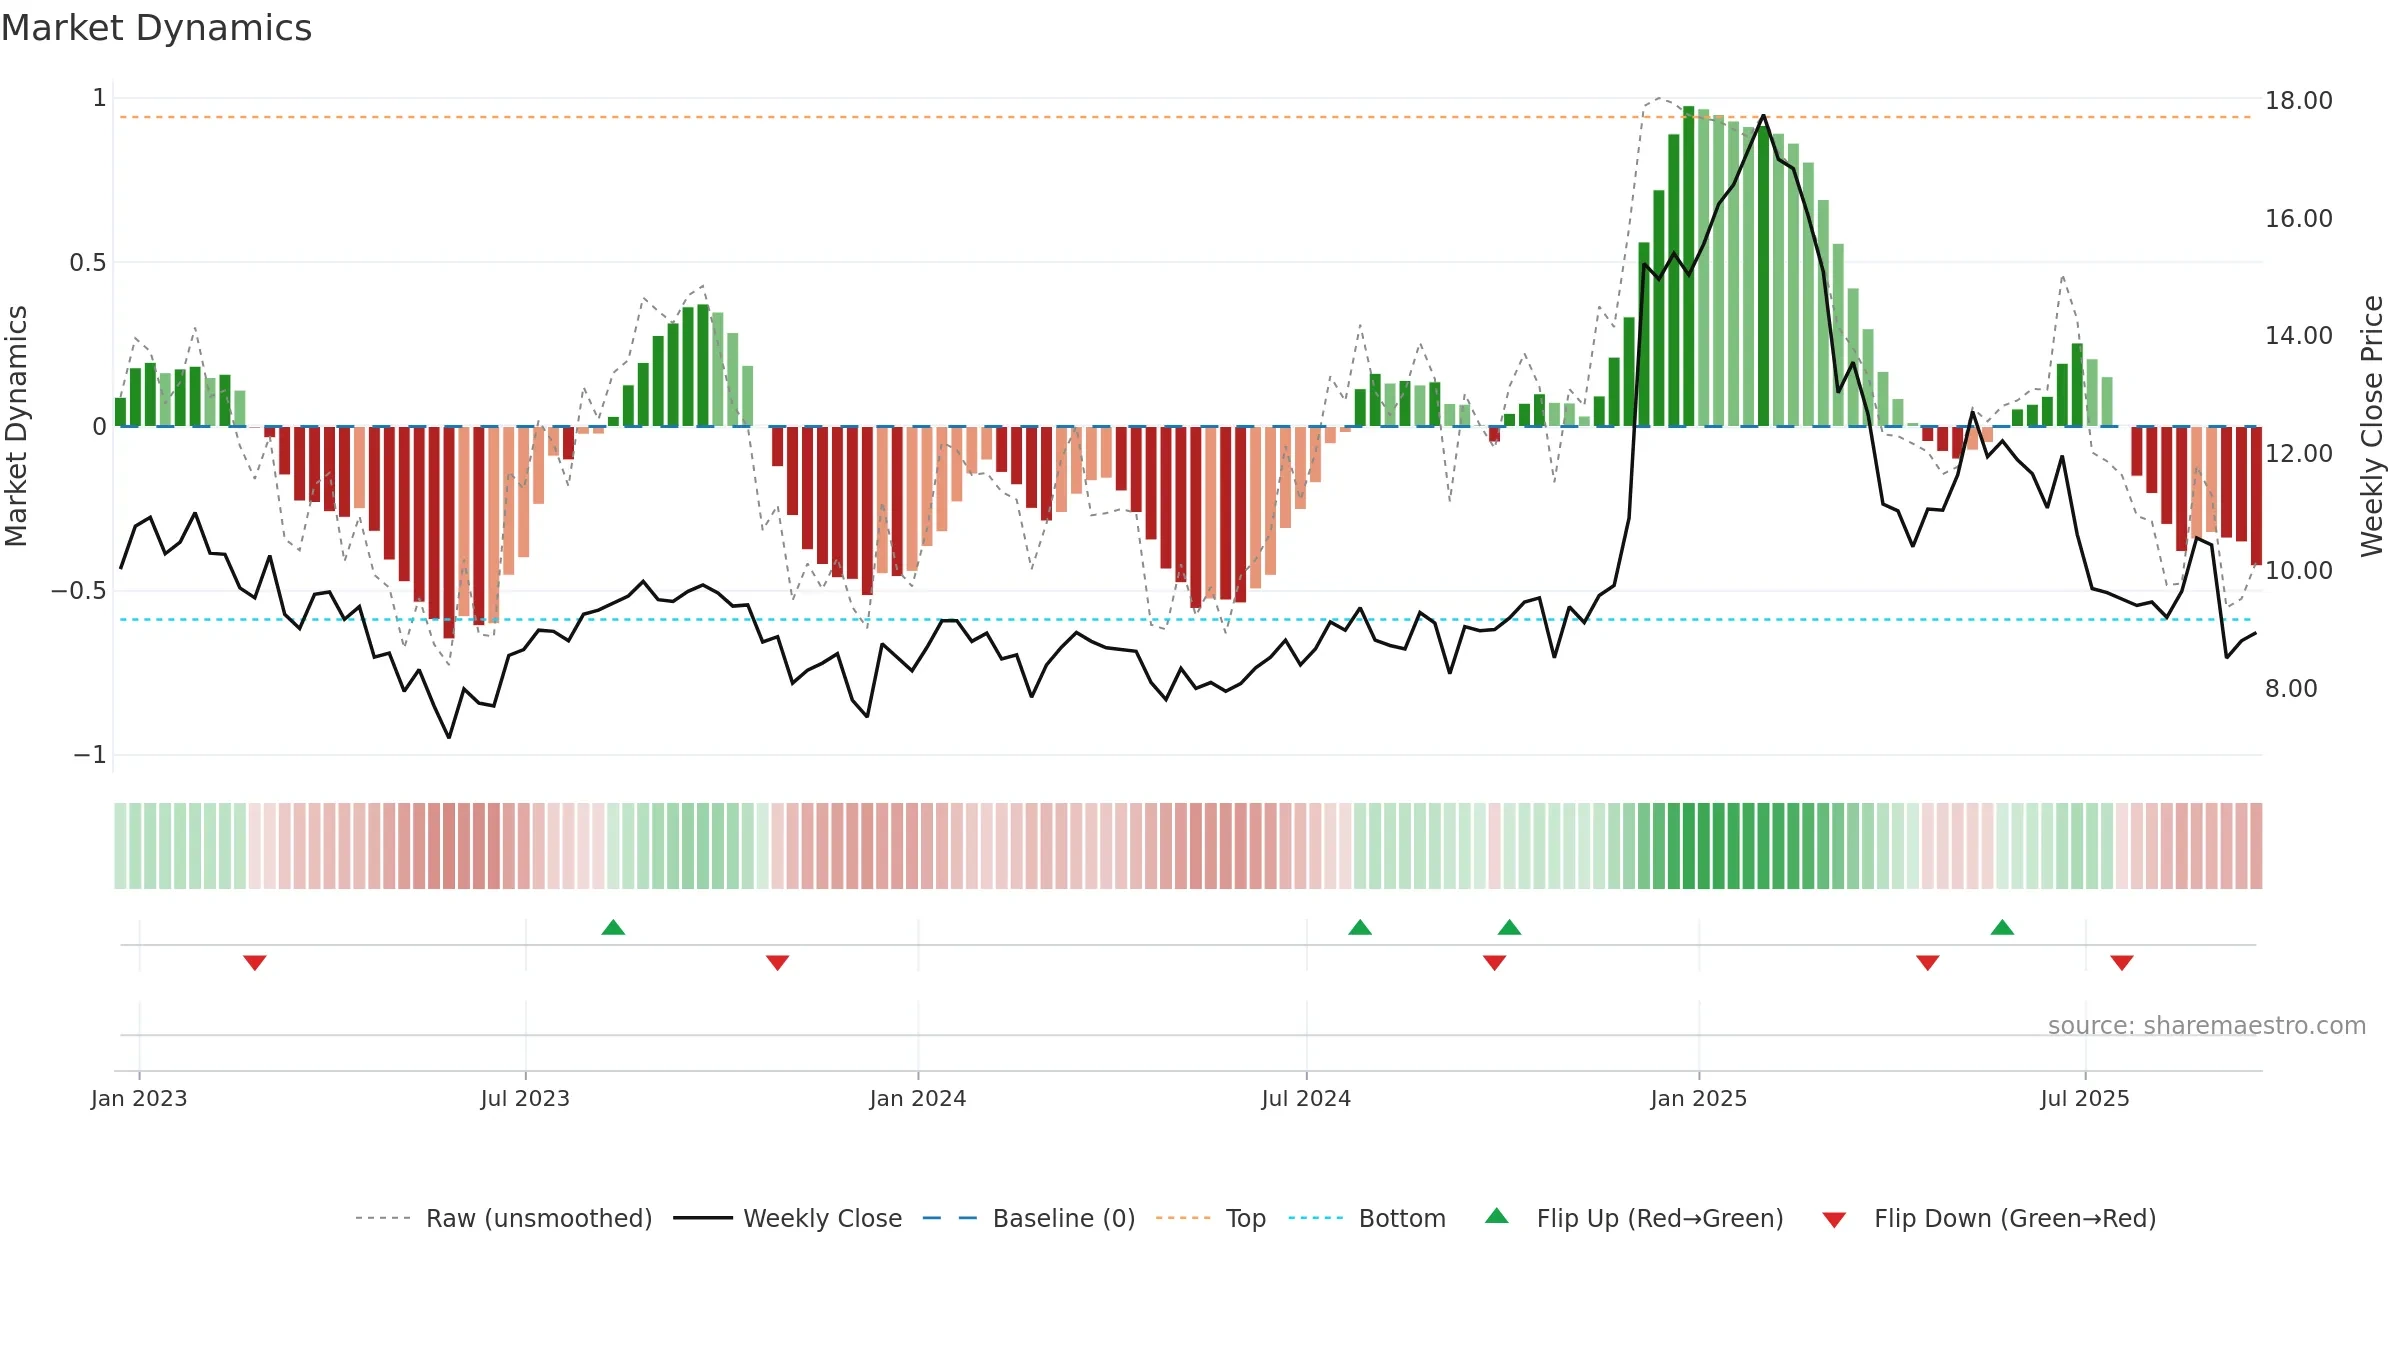This screenshot has width=2400, height=1350.
Task: Click the 8.00 price axis tick
Action: click(2291, 688)
